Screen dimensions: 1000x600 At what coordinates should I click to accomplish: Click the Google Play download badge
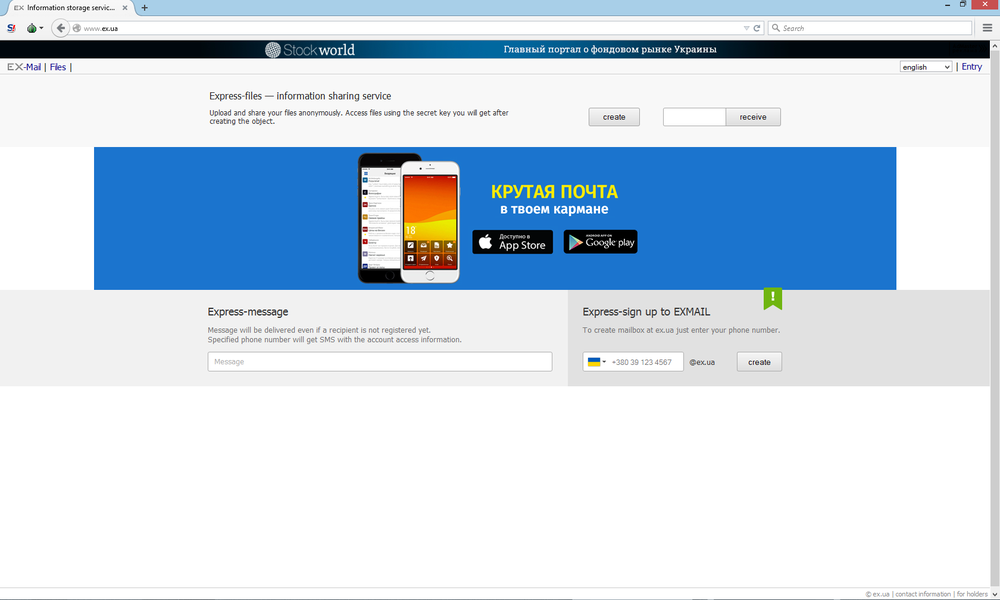click(x=600, y=242)
